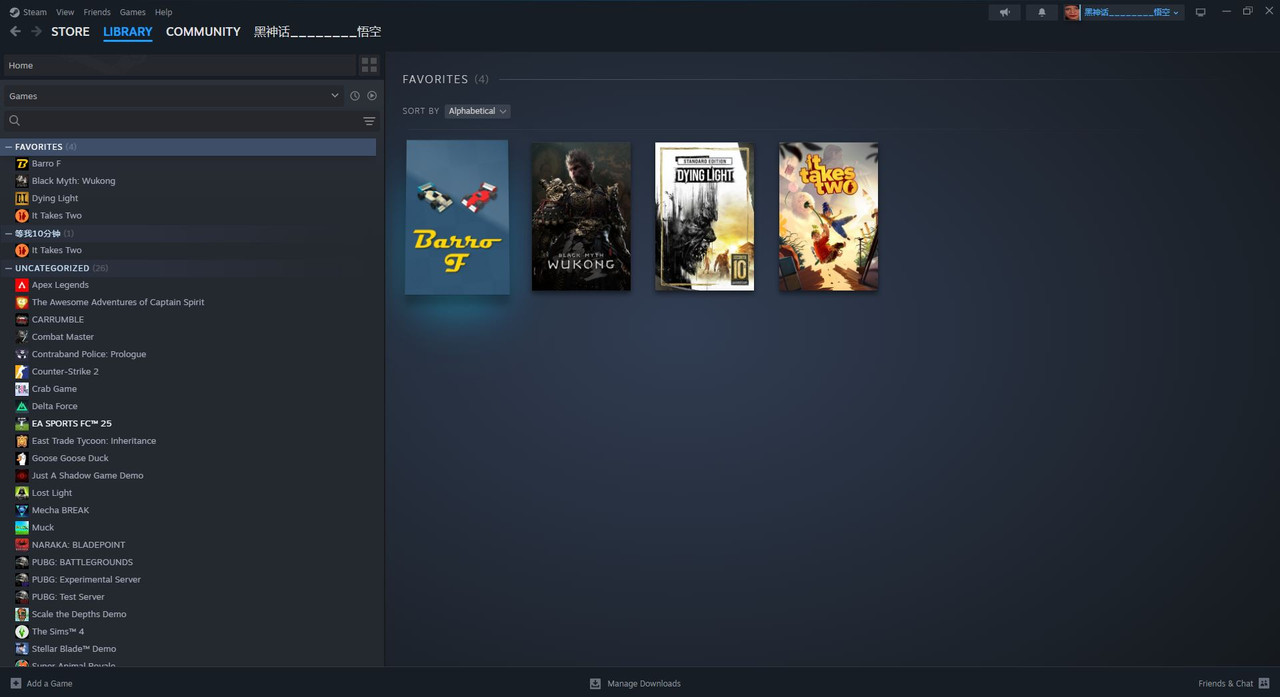Image resolution: width=1280 pixels, height=697 pixels.
Task: Click the Apex Legends game icon
Action: tap(22, 285)
